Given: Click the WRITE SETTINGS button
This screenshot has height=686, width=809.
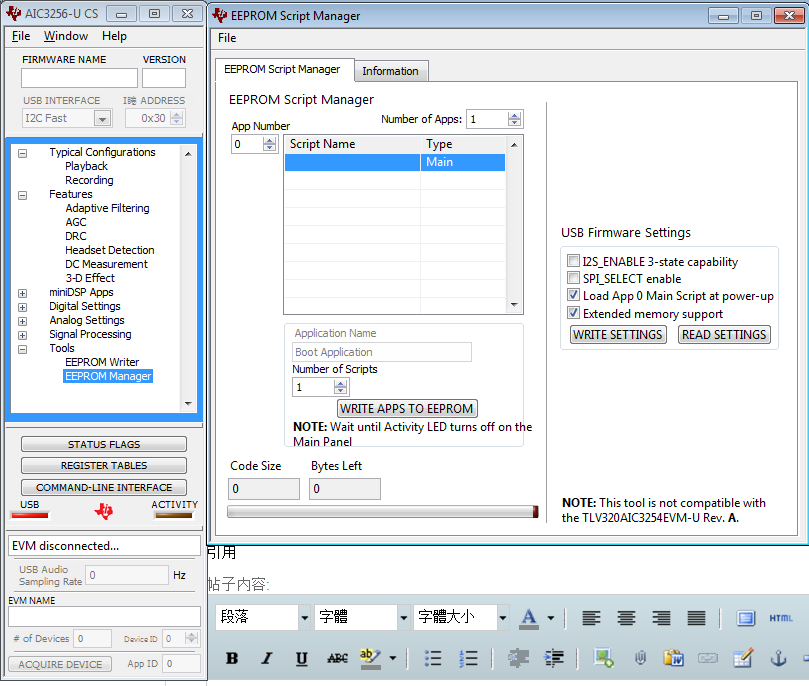Looking at the screenshot, I should (x=618, y=335).
